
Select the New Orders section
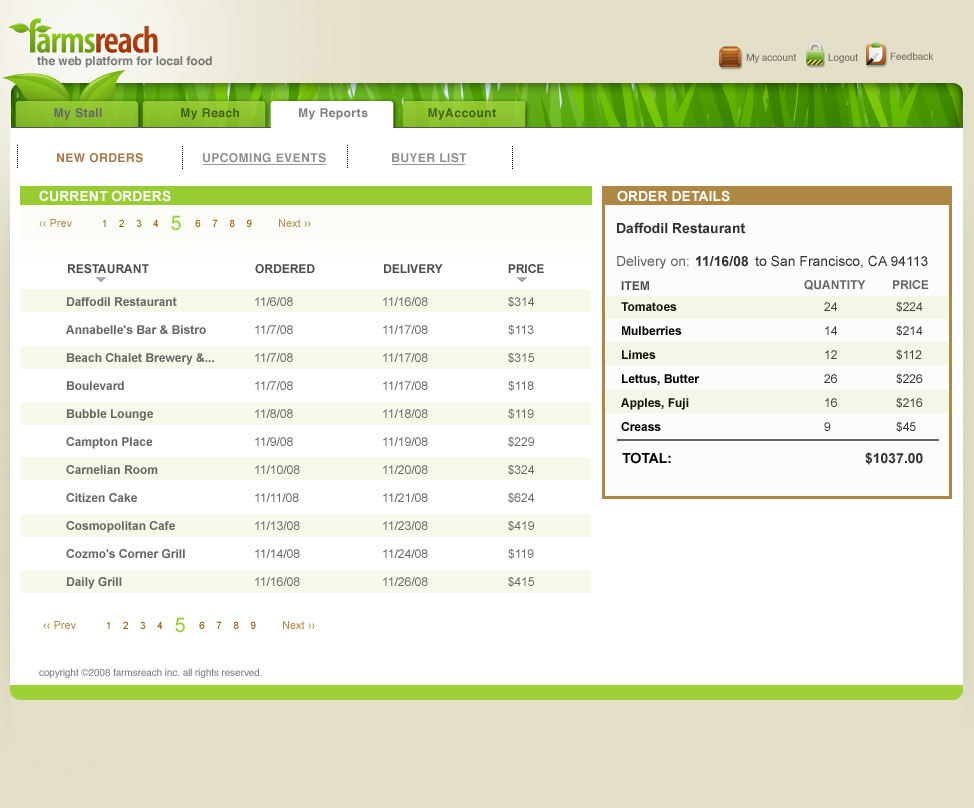point(100,158)
